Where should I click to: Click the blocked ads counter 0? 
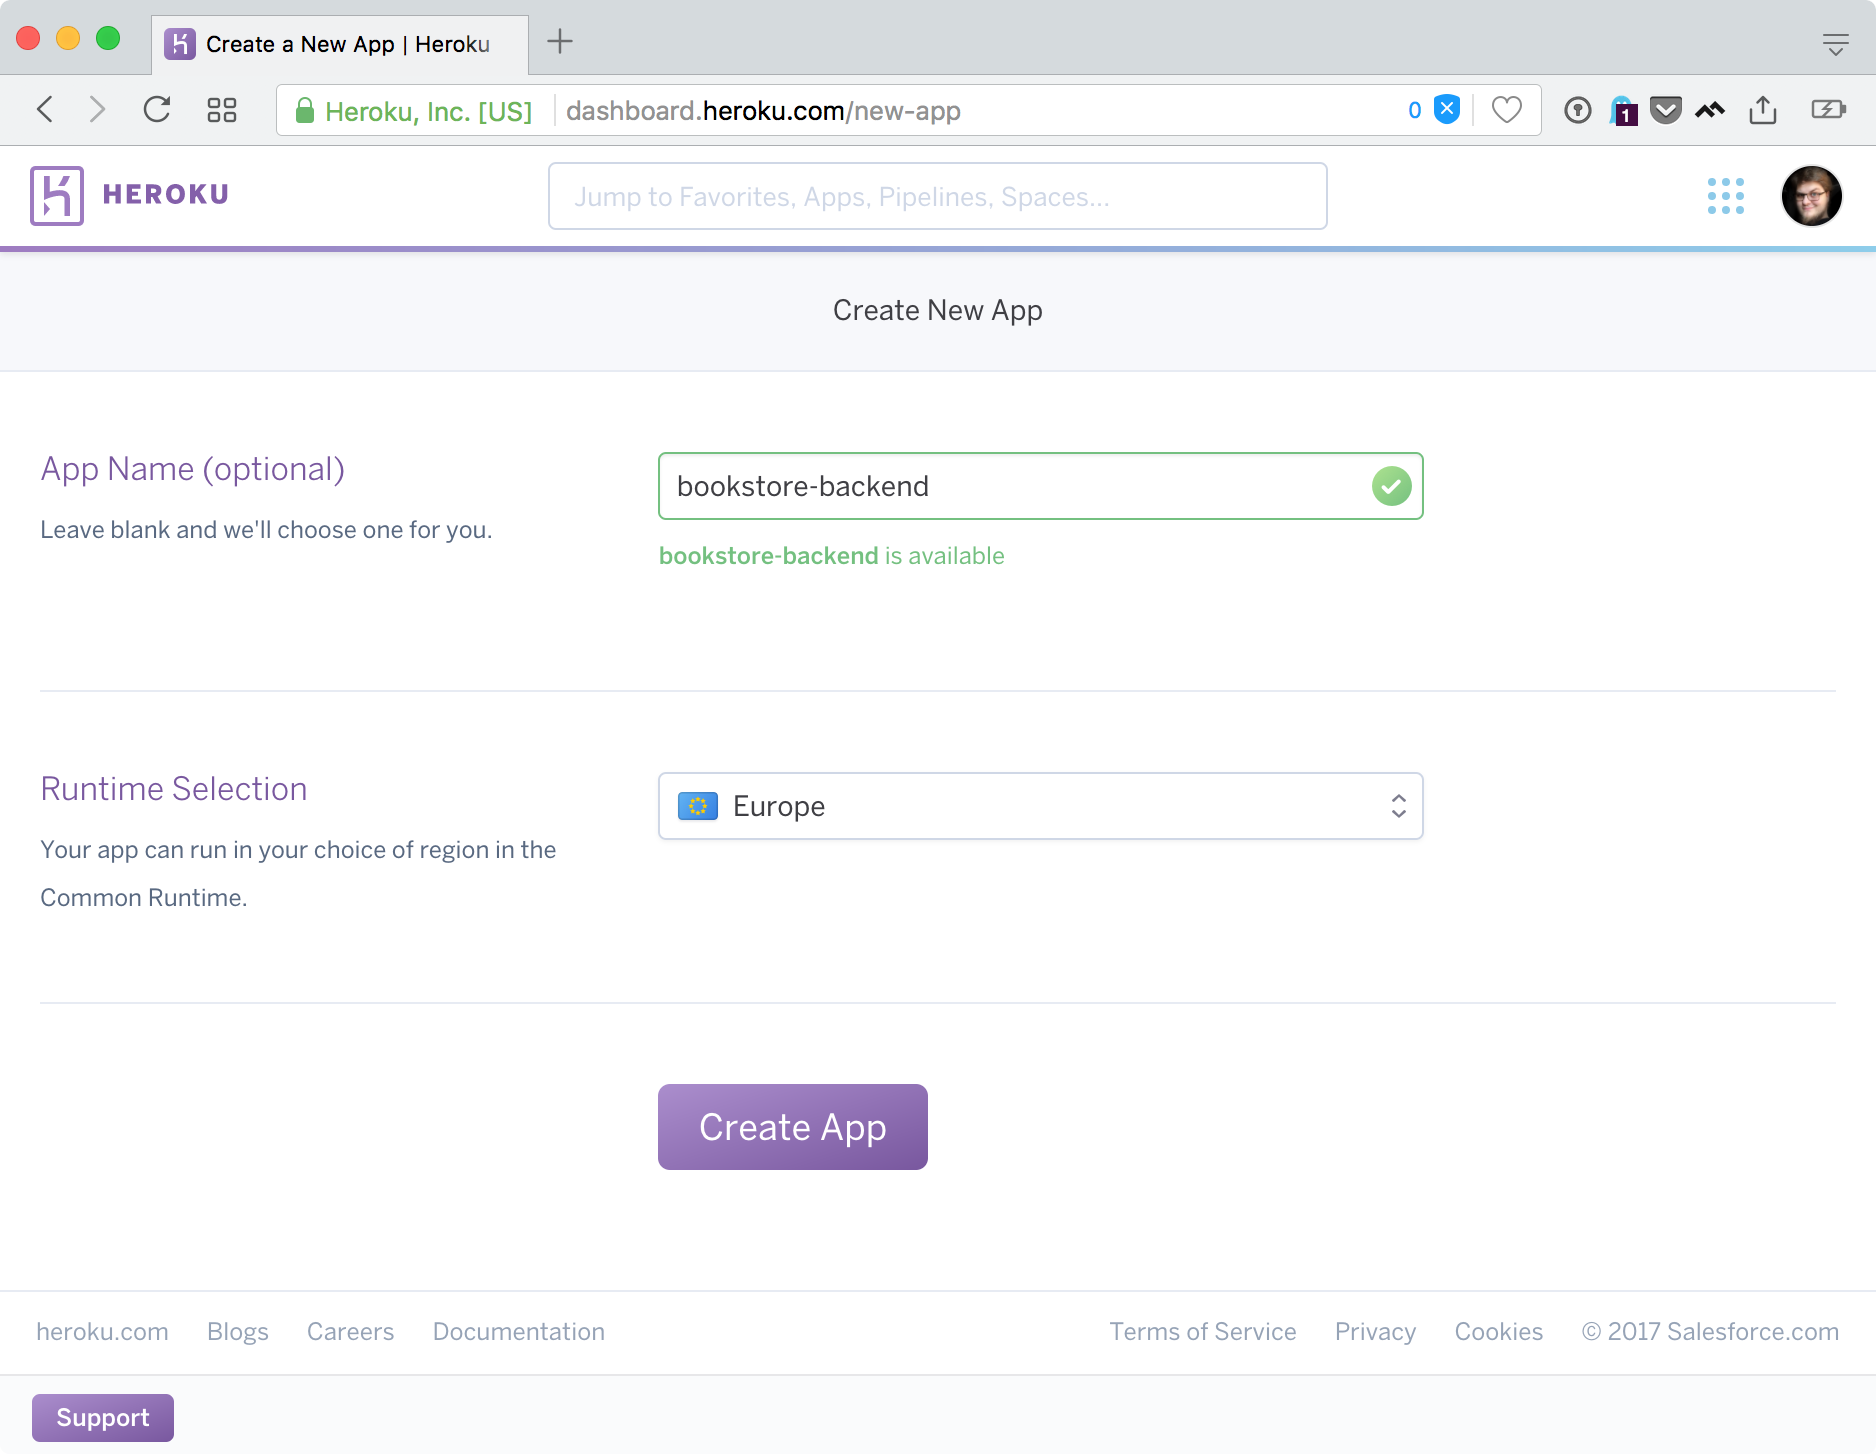click(x=1414, y=110)
